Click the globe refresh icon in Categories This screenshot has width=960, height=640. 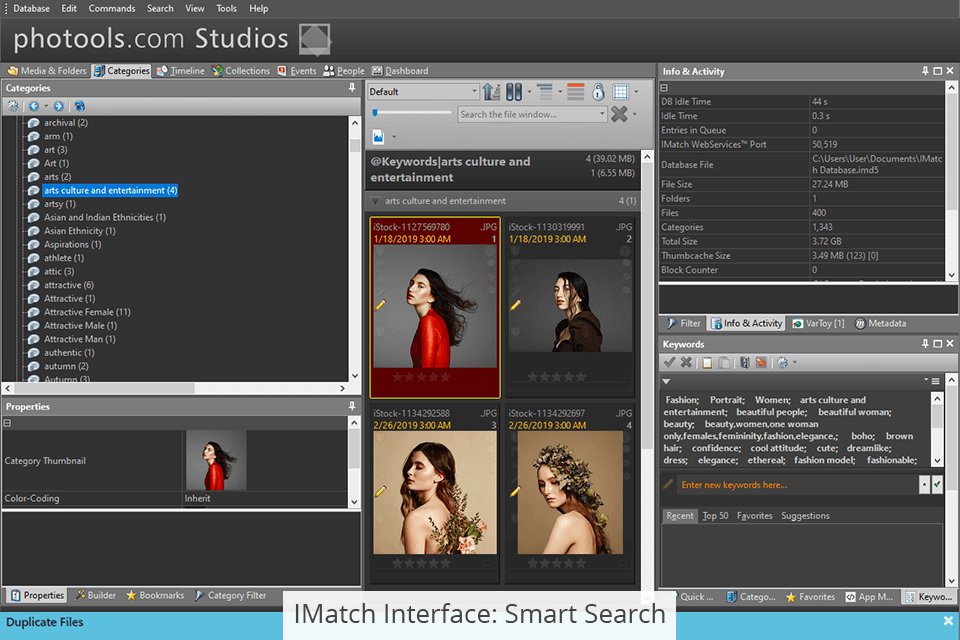tap(80, 106)
